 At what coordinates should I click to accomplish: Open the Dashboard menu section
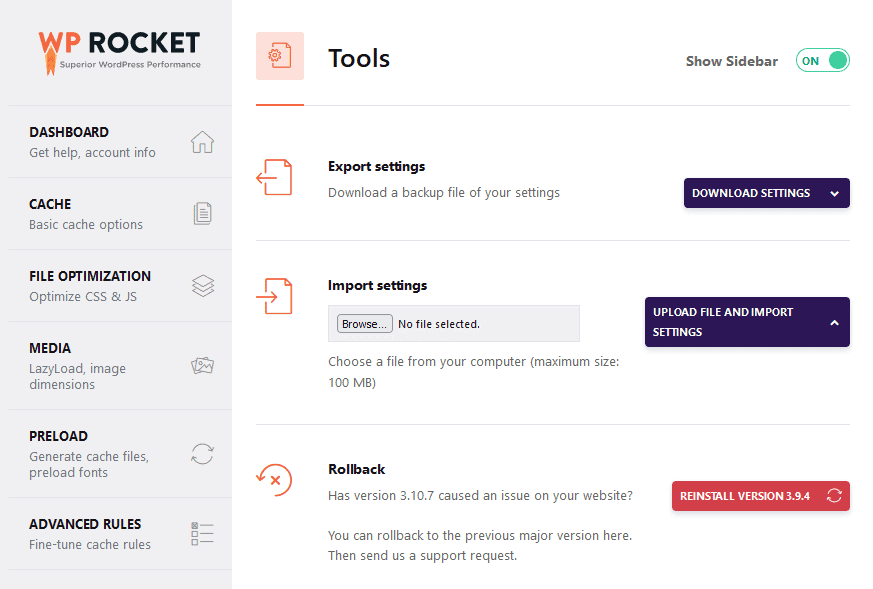[120, 142]
